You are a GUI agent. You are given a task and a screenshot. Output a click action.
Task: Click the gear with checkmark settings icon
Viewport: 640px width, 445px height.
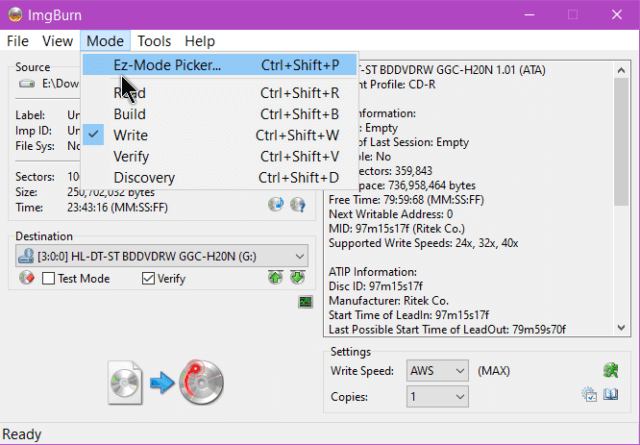pos(589,394)
